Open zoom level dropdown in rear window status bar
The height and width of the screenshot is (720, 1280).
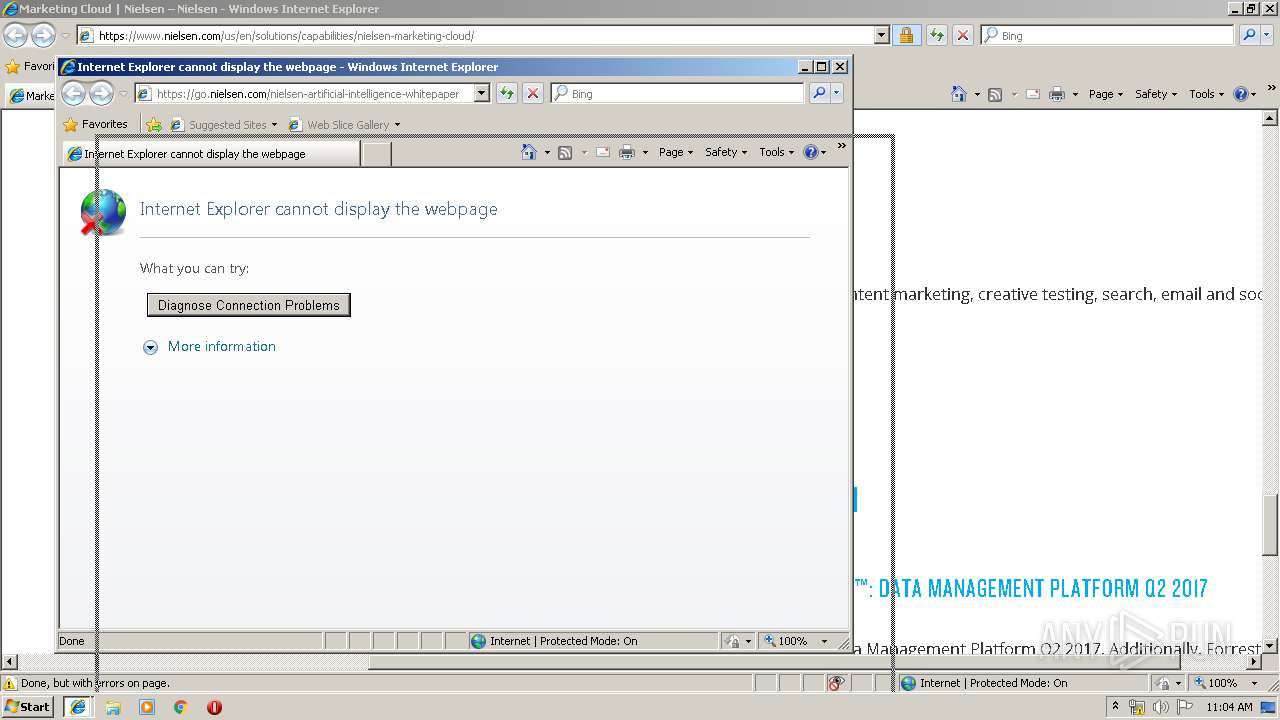point(1255,683)
